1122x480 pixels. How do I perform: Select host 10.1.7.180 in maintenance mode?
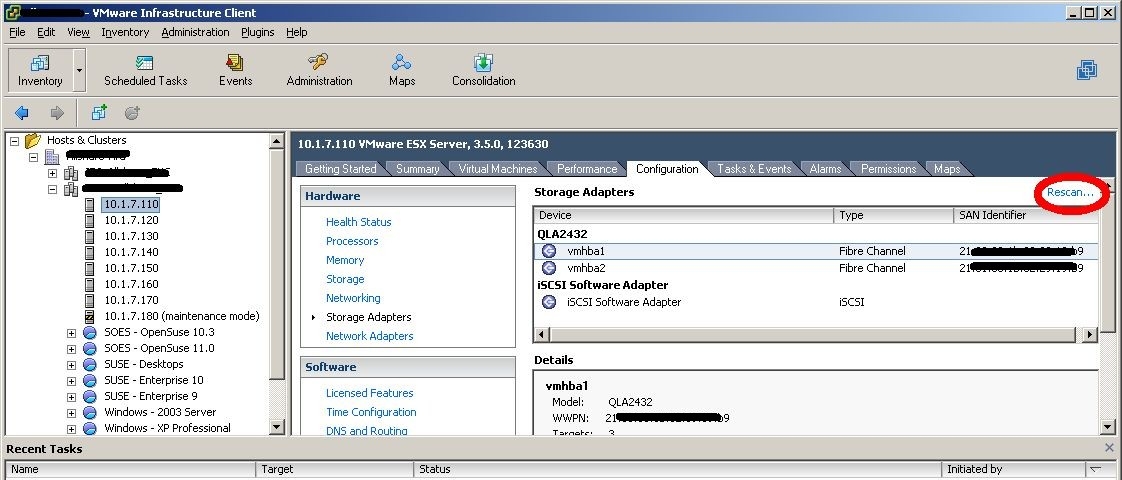182,316
